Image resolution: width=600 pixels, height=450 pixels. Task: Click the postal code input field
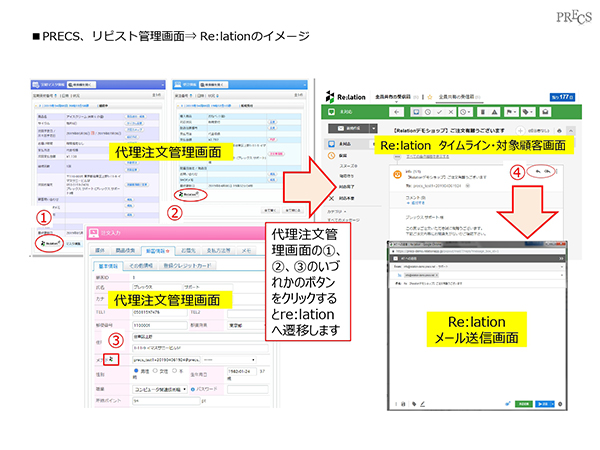[160, 326]
